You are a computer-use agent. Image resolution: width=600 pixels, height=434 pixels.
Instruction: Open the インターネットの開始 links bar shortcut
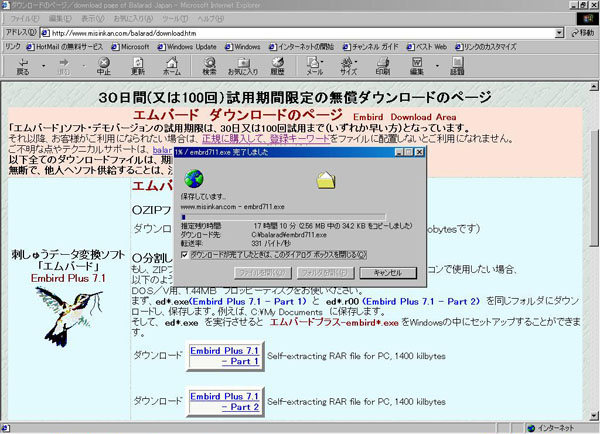coord(301,47)
